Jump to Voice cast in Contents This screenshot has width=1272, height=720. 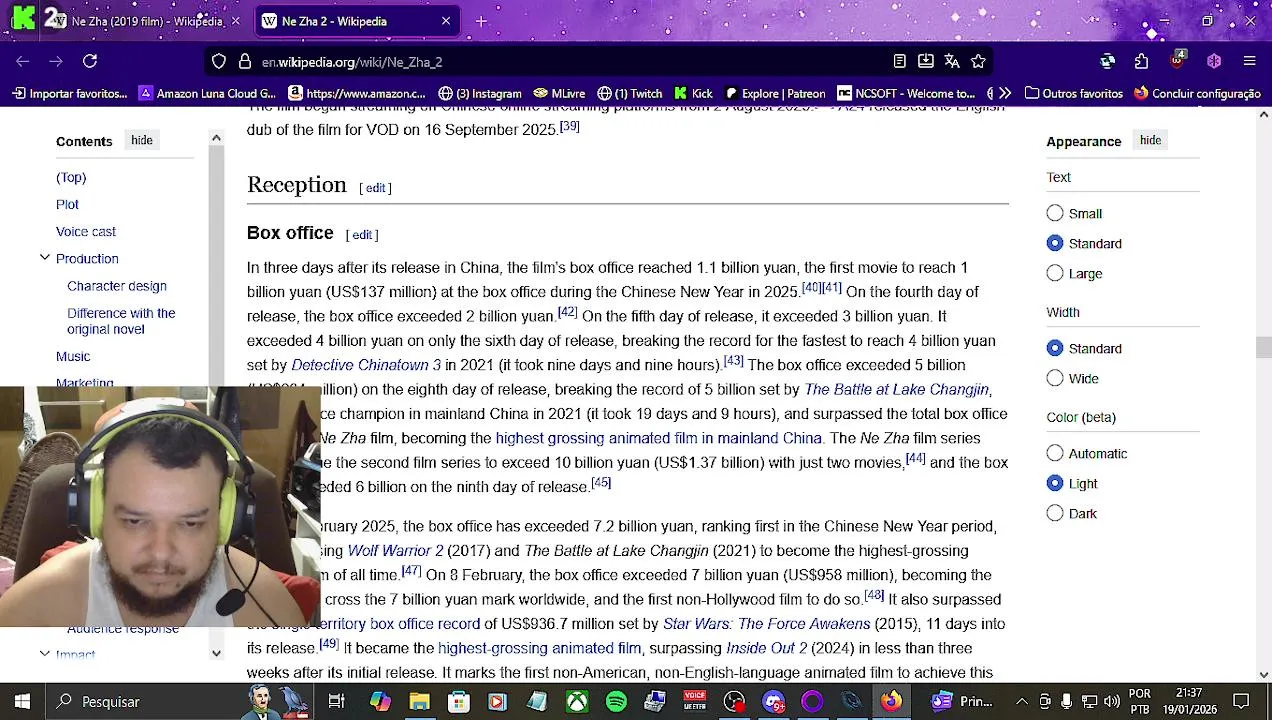(x=86, y=231)
